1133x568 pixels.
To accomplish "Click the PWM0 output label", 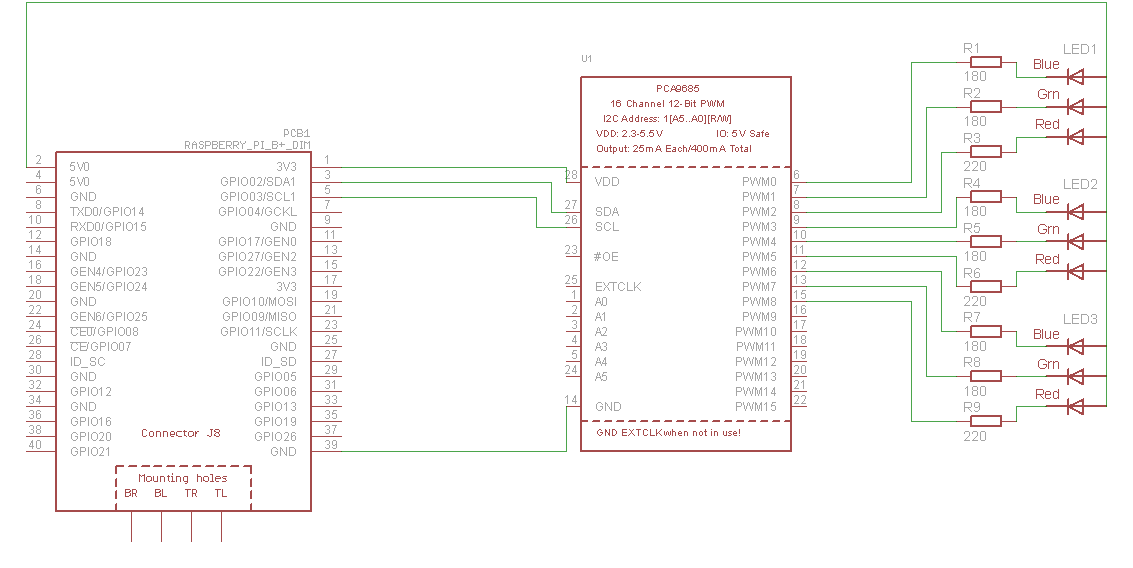I will coord(759,181).
